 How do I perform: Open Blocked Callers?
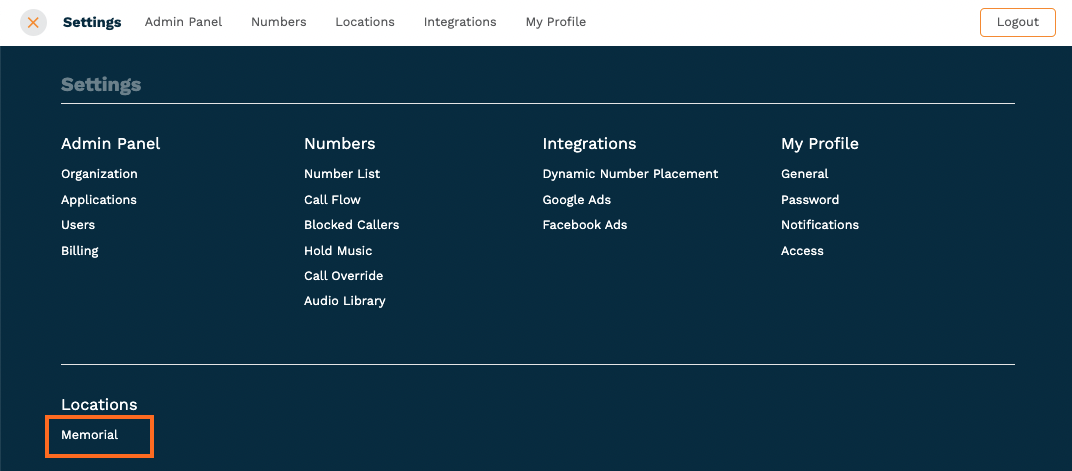[x=351, y=225]
